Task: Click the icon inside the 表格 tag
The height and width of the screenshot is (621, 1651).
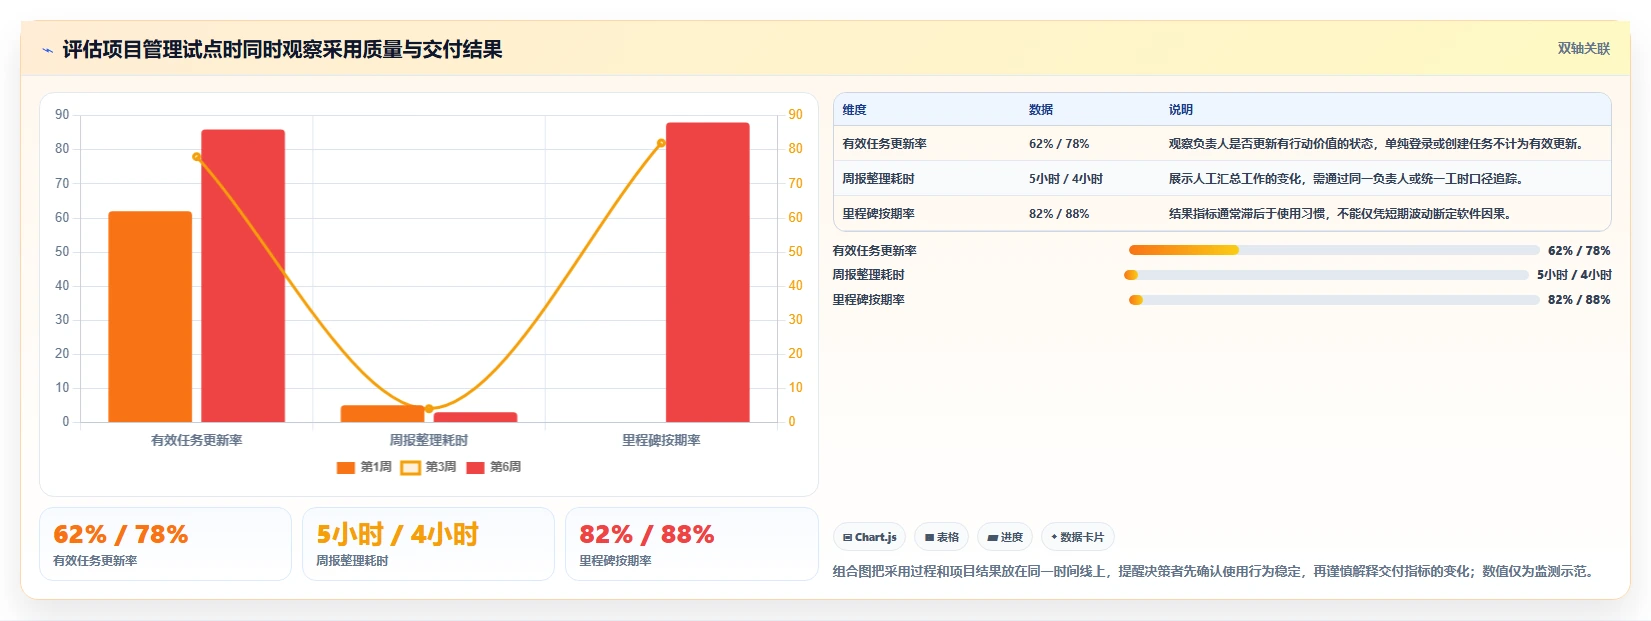Action: (x=929, y=538)
